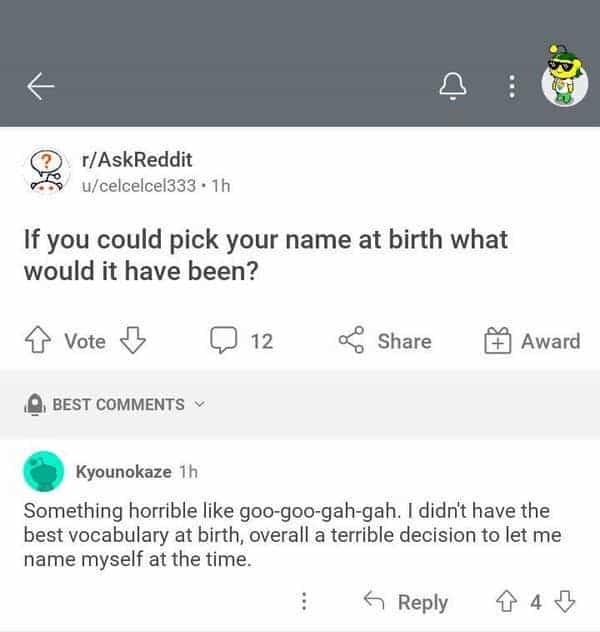The image size is (600, 632).
Task: Open the three-dot overflow menu in header
Action: [511, 88]
